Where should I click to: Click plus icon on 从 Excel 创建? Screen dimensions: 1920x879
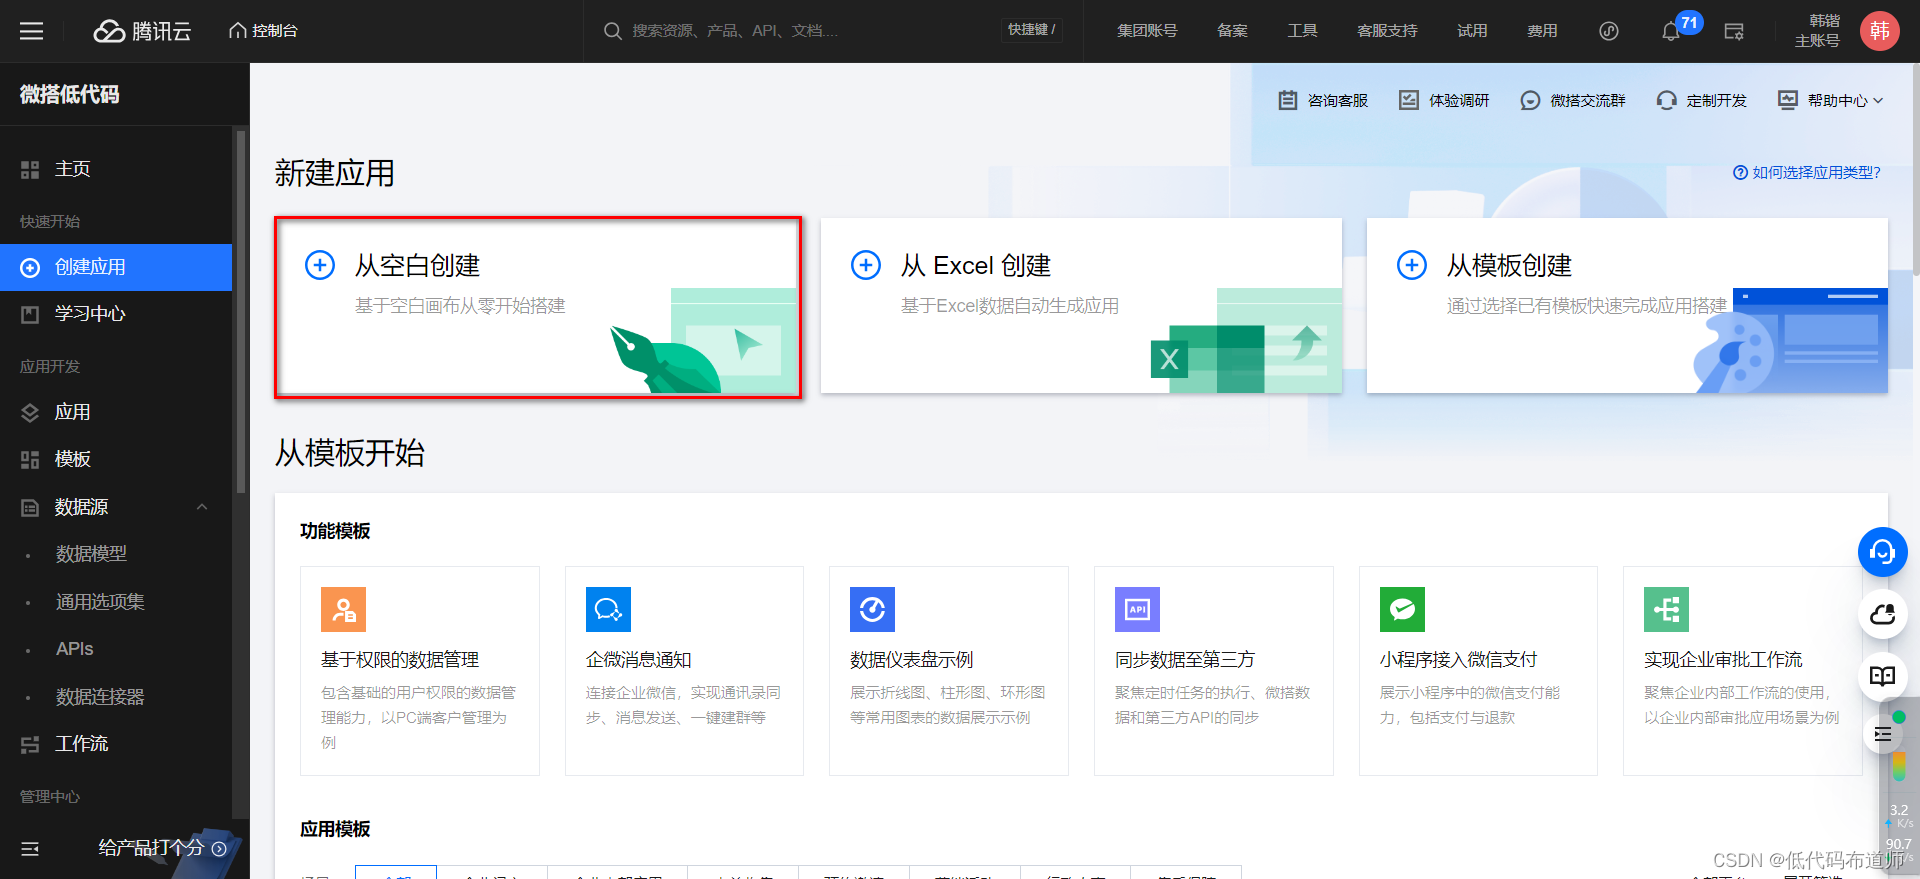pyautogui.click(x=866, y=265)
